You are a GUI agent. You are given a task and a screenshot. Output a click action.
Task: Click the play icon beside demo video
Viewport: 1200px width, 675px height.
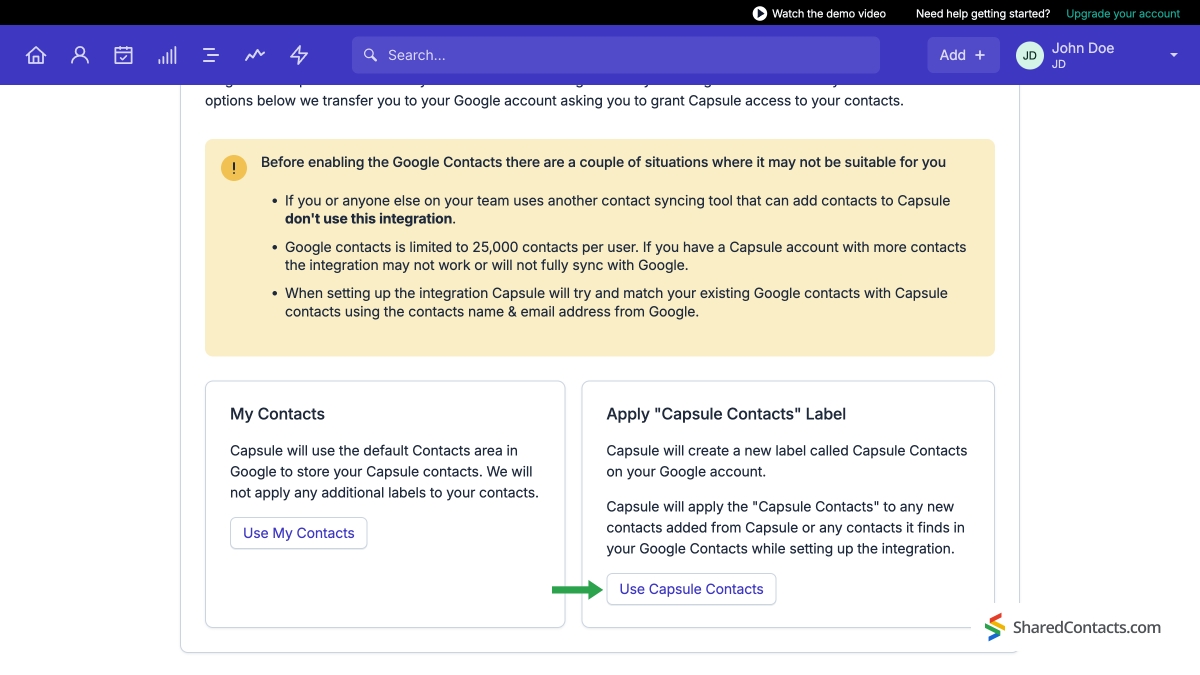click(760, 13)
